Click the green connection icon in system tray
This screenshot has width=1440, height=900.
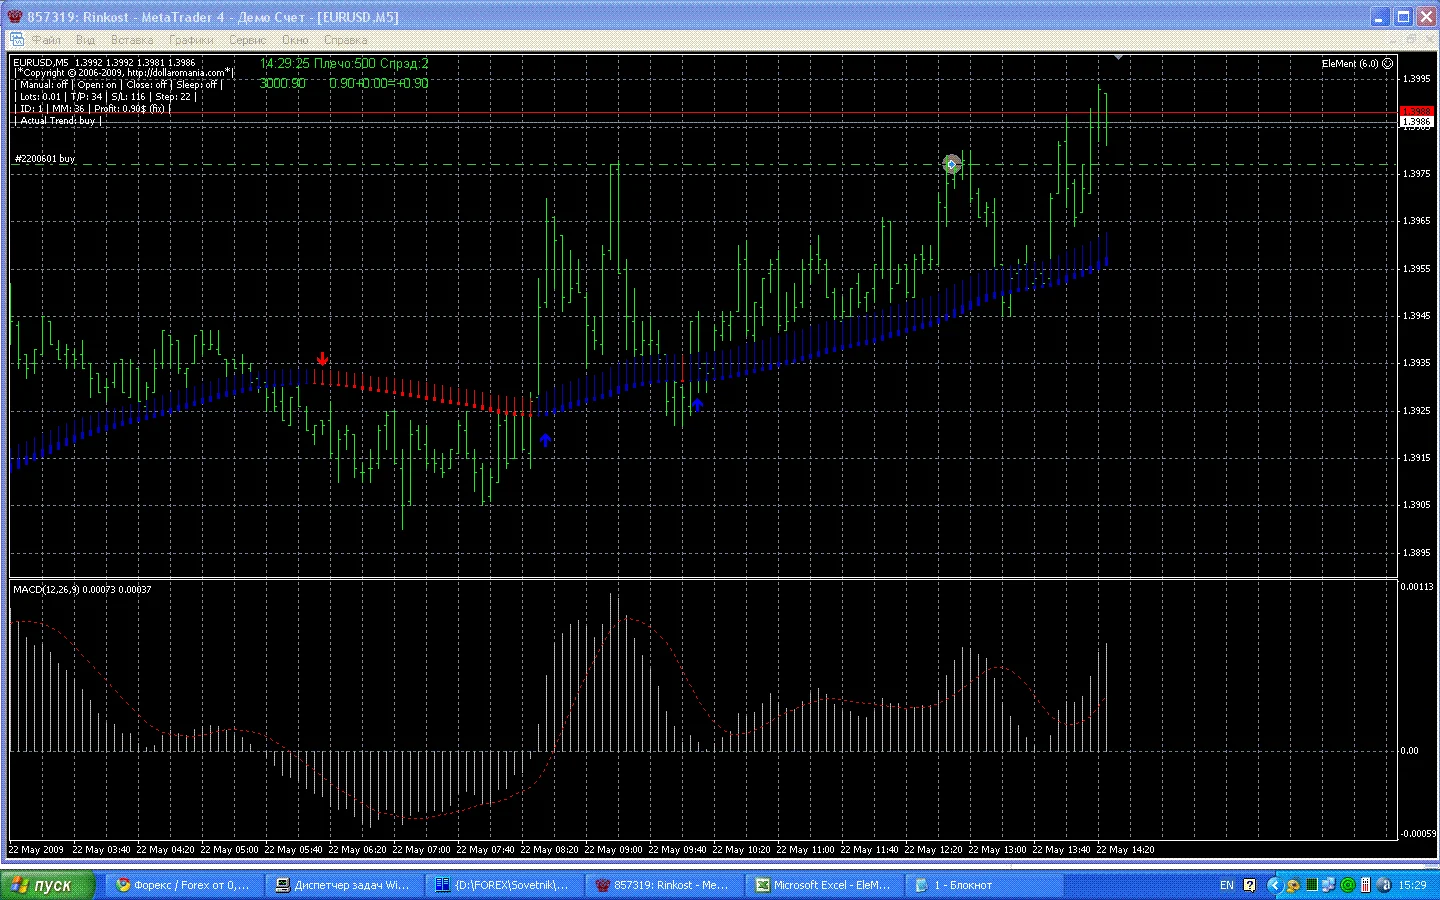pyautogui.click(x=1347, y=885)
